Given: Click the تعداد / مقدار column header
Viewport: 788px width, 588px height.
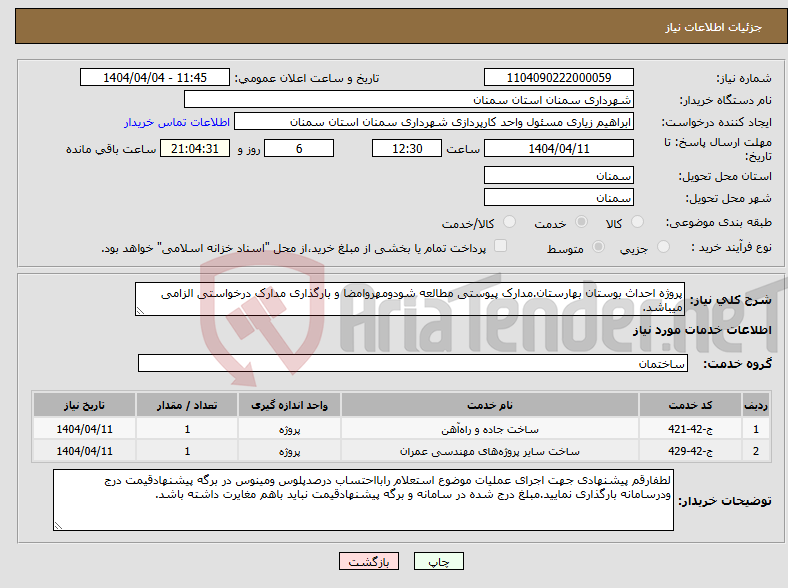Looking at the screenshot, I should coord(187,405).
